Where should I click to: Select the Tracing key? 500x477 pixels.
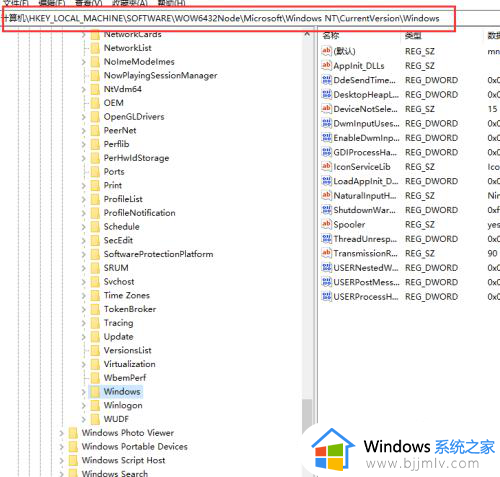(x=118, y=323)
